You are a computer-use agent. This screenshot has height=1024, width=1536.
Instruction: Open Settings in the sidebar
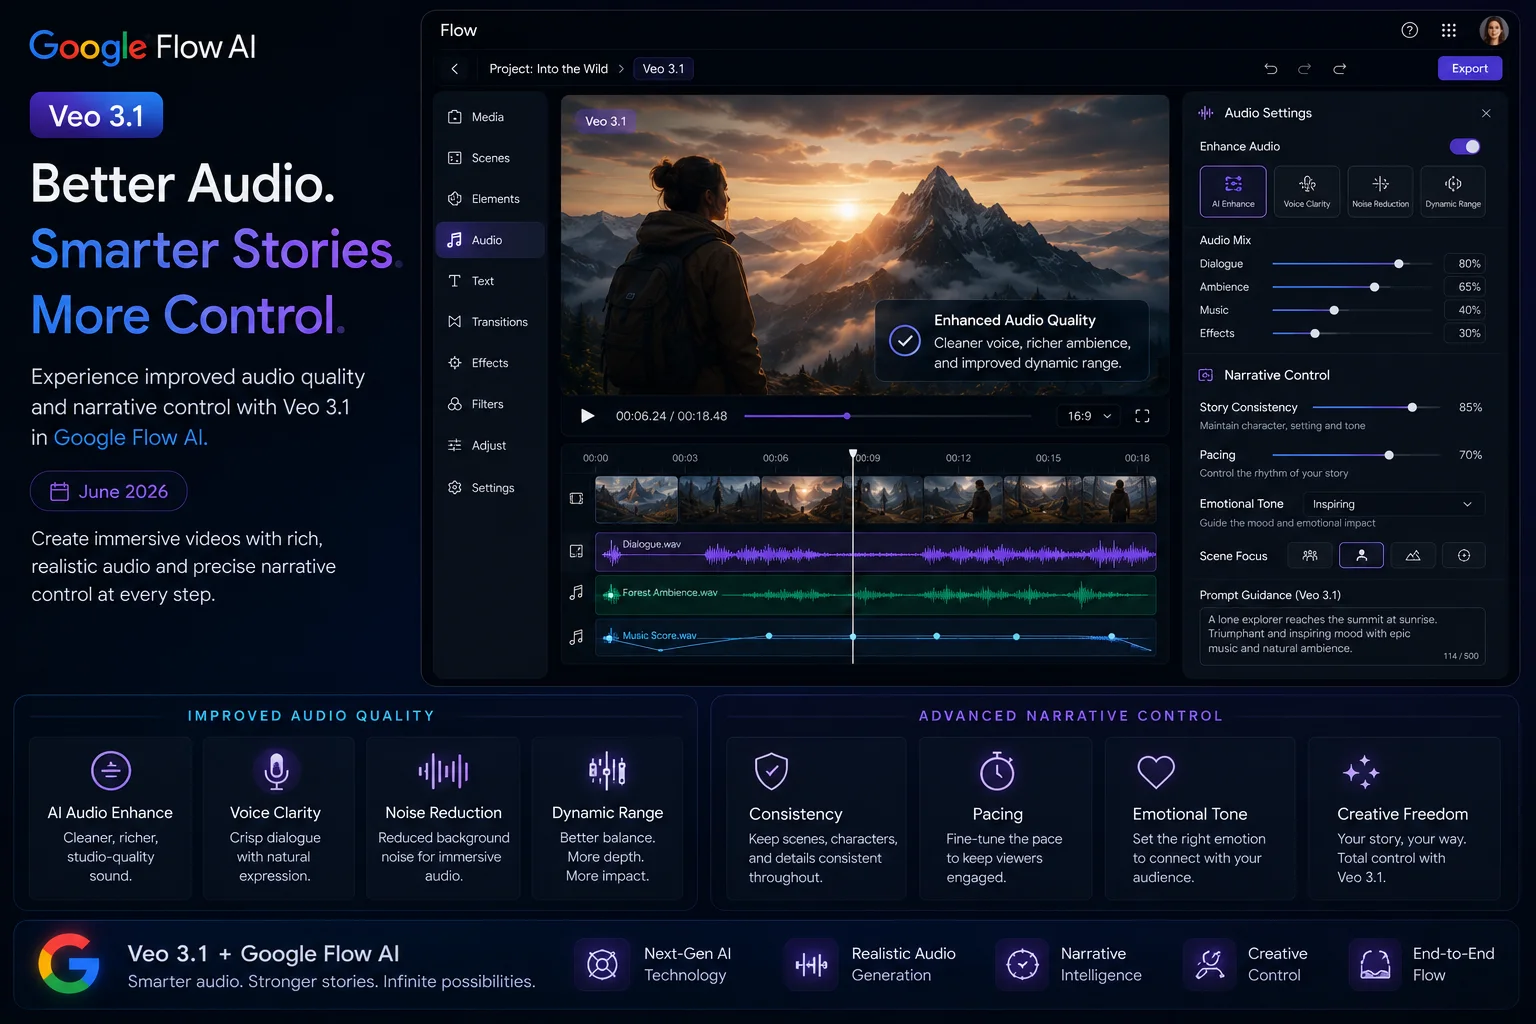pos(490,487)
